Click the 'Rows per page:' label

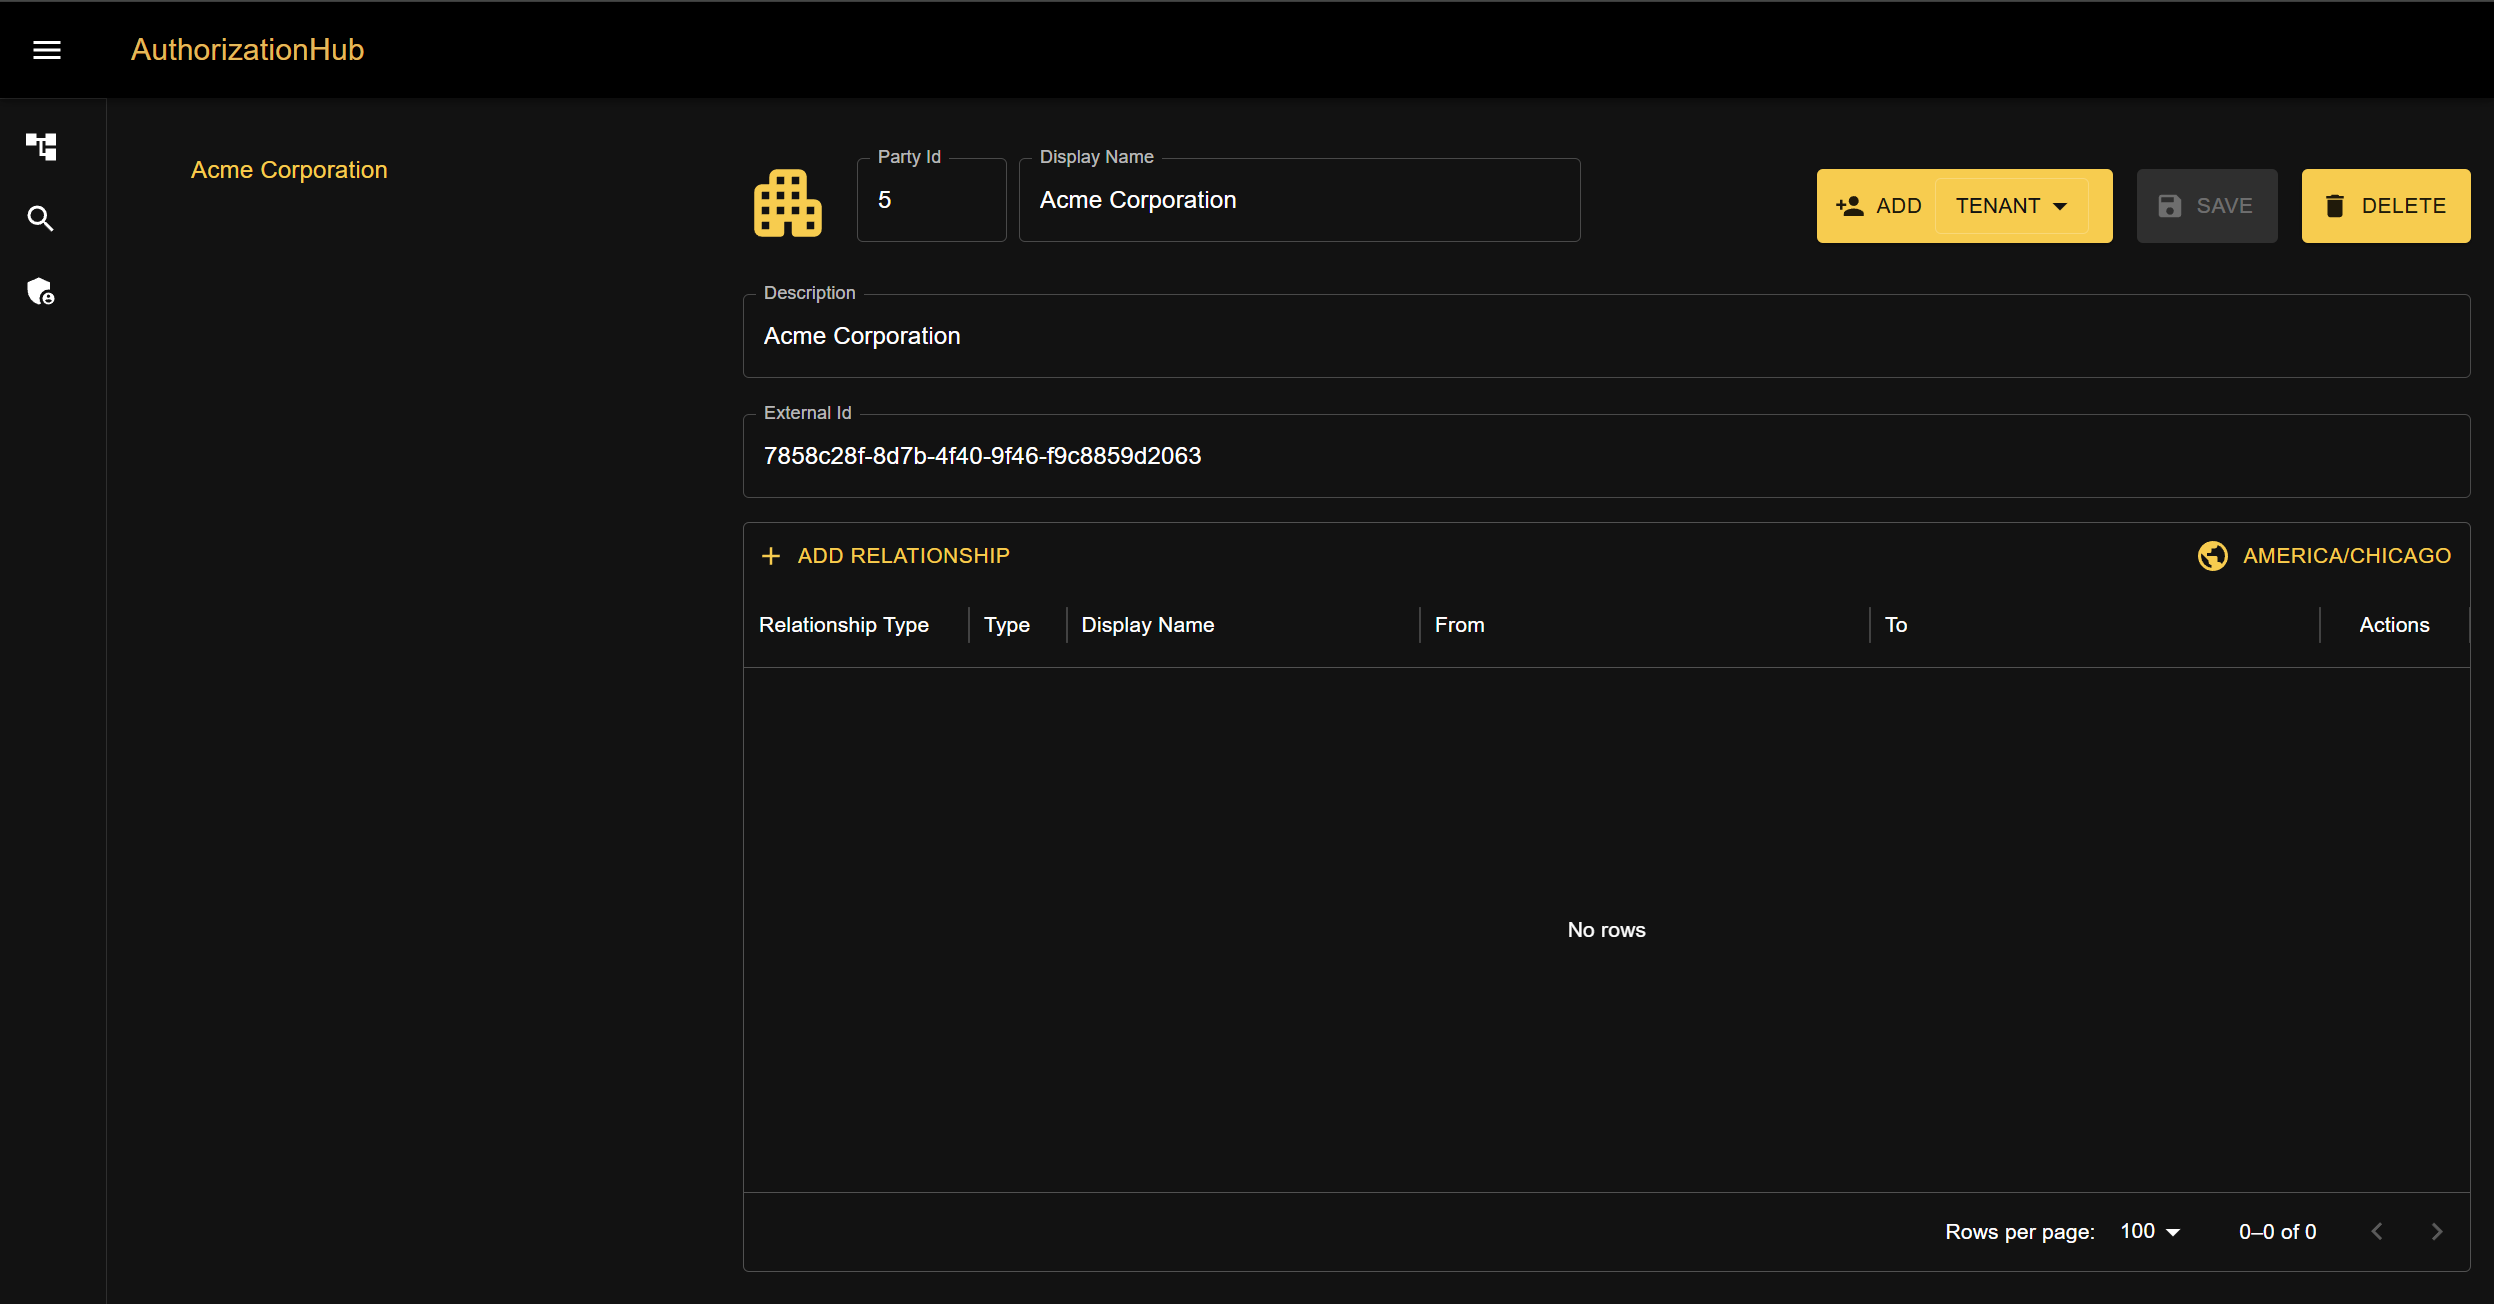click(x=2019, y=1232)
